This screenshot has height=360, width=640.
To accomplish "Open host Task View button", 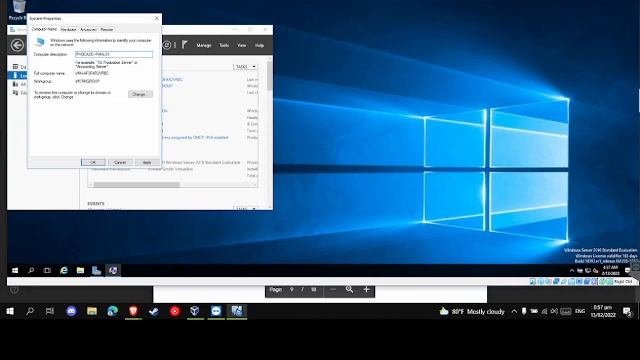I will pos(50,311).
